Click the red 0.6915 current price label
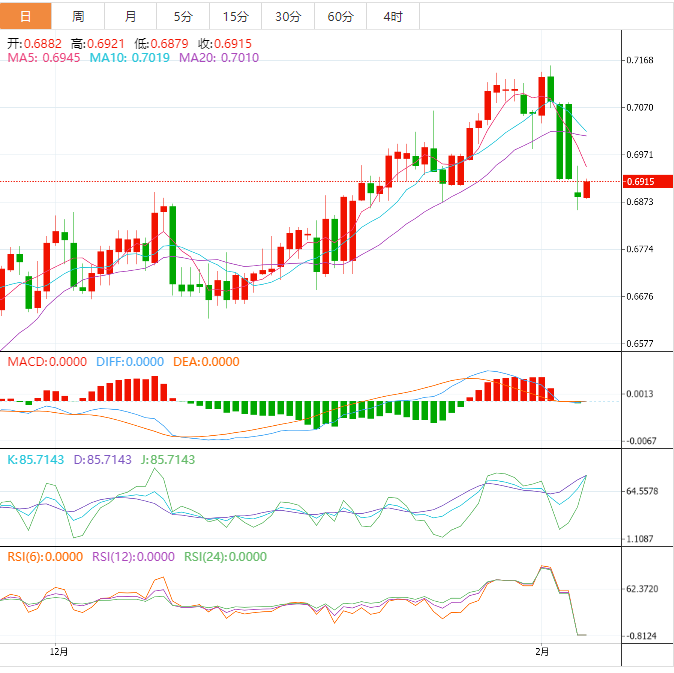The width and height of the screenshot is (674, 673). click(647, 181)
